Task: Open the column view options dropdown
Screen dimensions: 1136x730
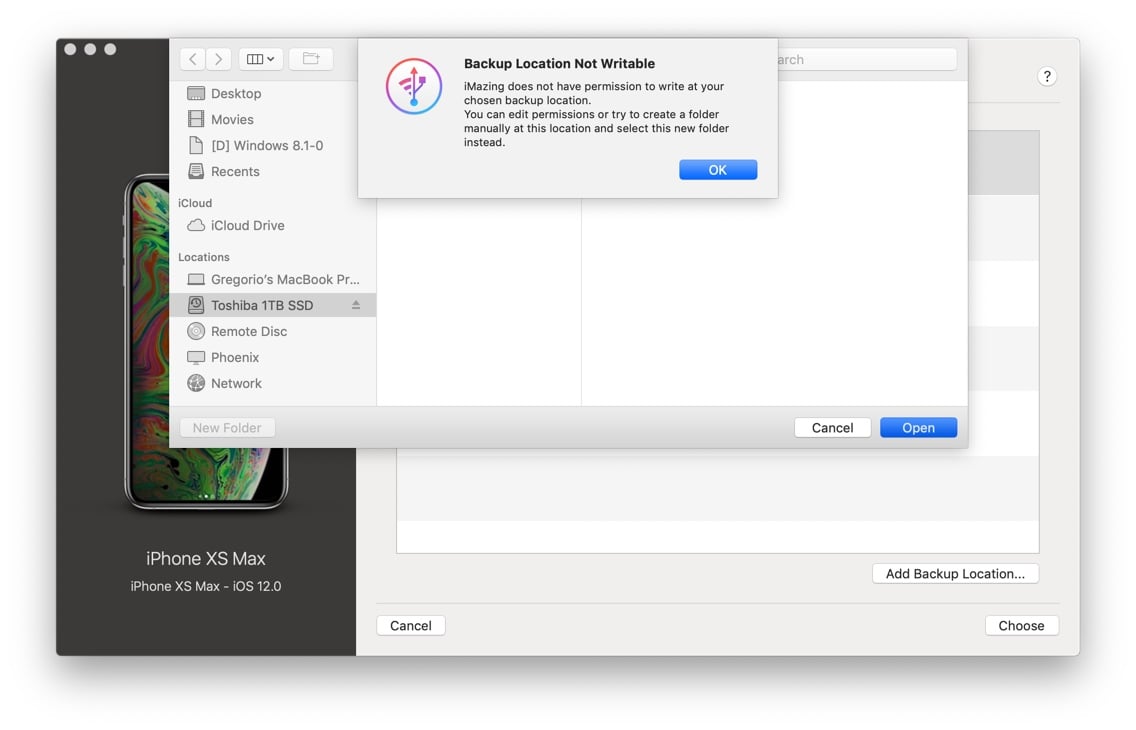Action: point(260,59)
